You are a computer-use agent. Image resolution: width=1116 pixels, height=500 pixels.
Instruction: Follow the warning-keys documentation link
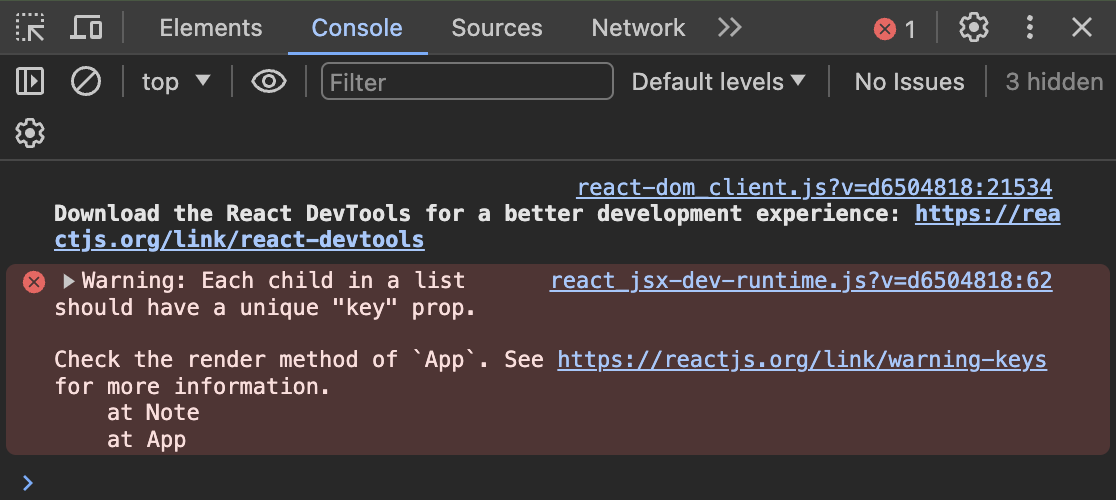point(801,359)
